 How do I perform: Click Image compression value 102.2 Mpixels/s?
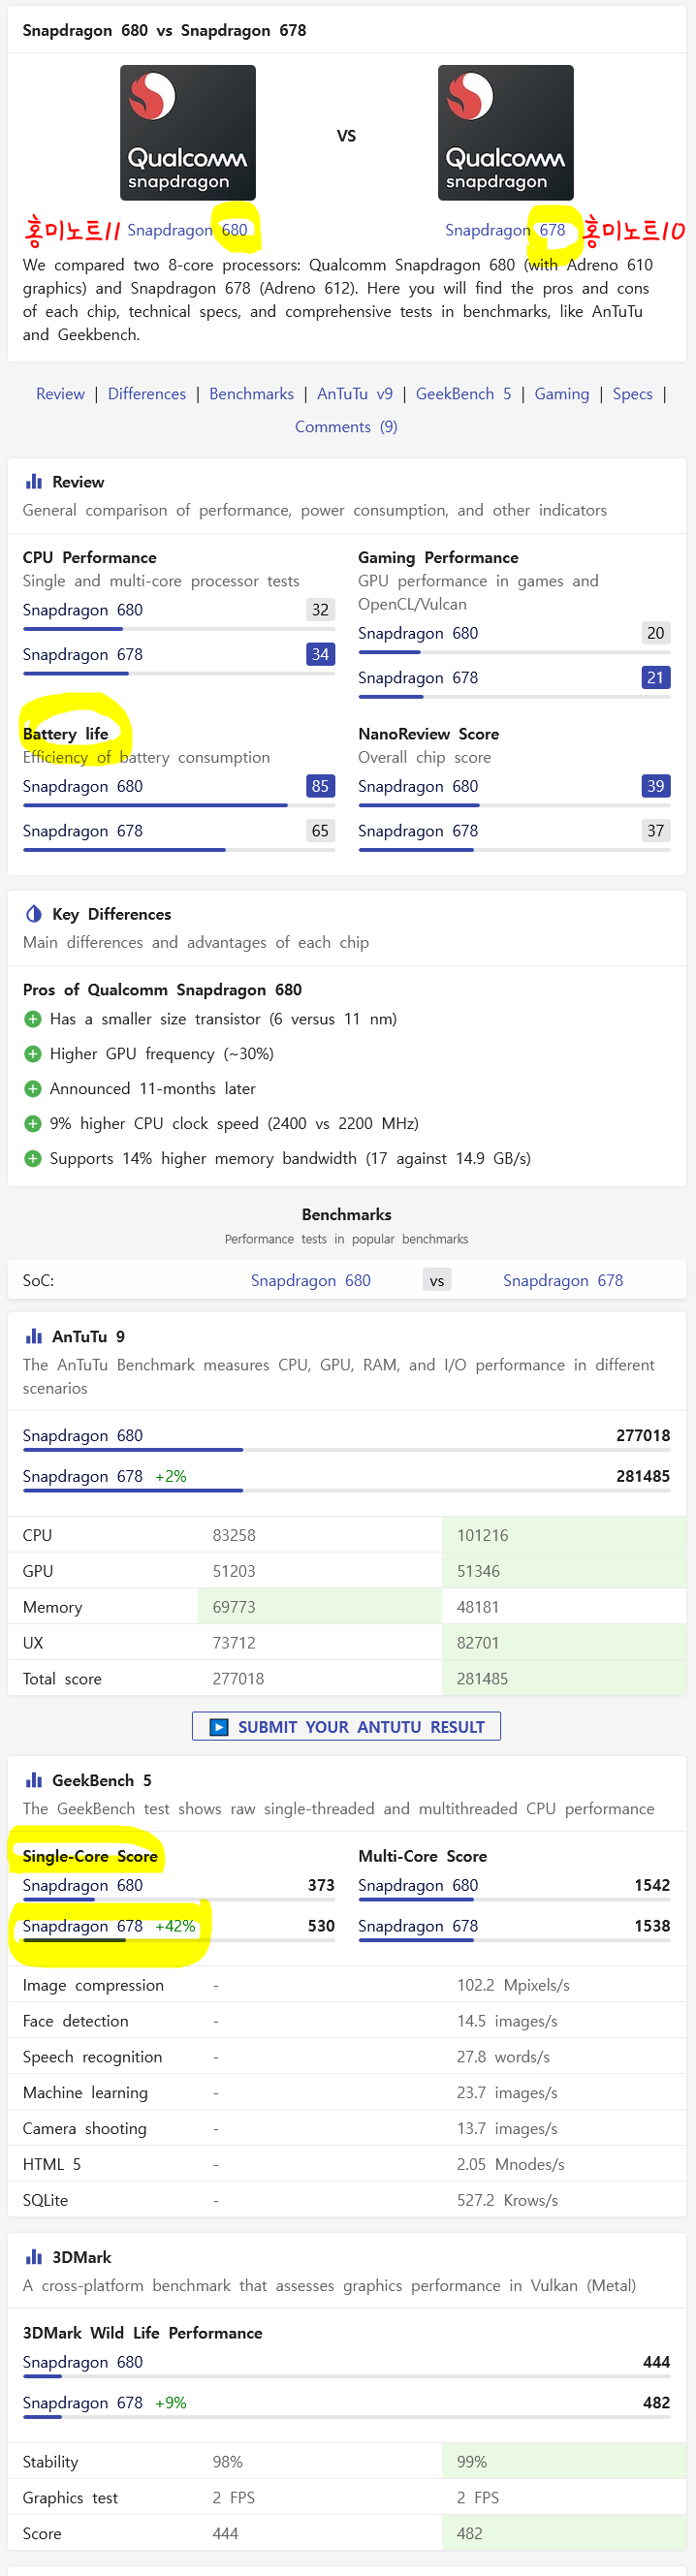(514, 1986)
